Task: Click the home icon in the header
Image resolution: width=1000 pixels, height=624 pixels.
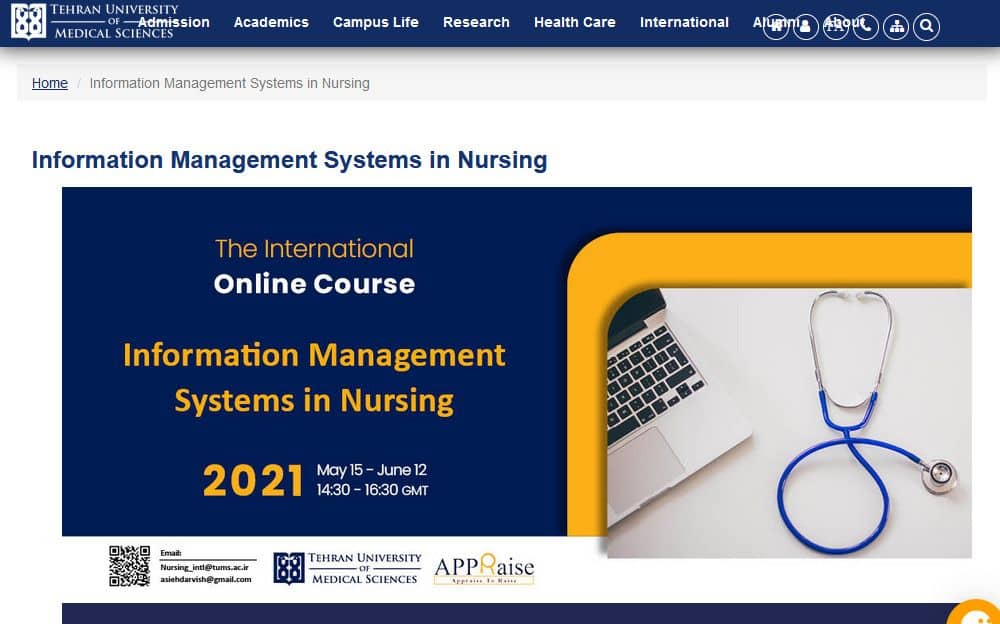Action: click(776, 27)
